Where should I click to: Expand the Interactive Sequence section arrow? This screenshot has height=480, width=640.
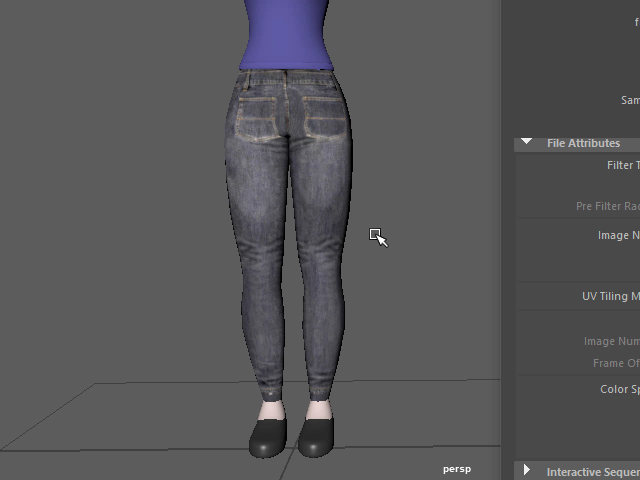526,471
